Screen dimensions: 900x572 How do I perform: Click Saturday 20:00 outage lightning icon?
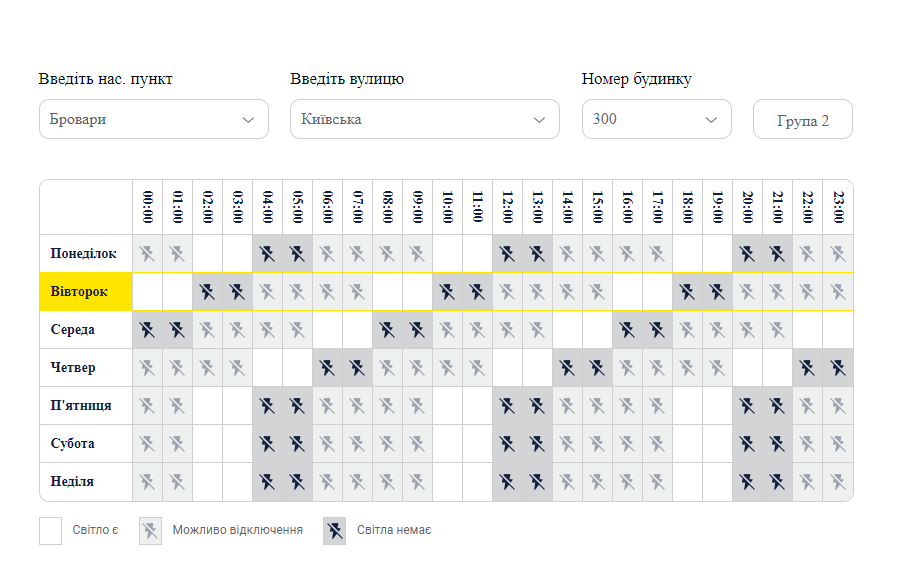747,443
